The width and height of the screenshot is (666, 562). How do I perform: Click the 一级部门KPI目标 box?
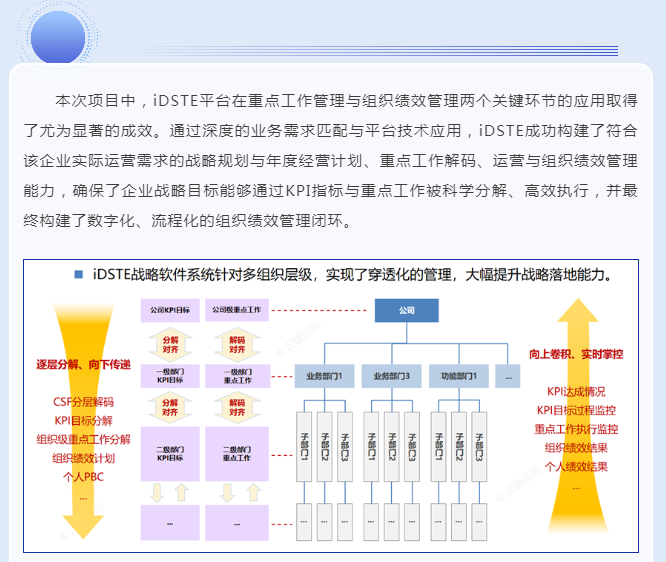(x=170, y=376)
